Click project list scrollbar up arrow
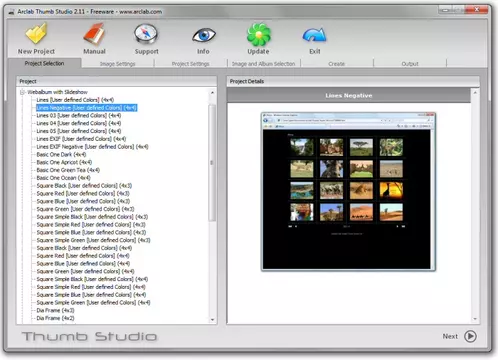Image resolution: width=498 pixels, height=360 pixels. 212,92
